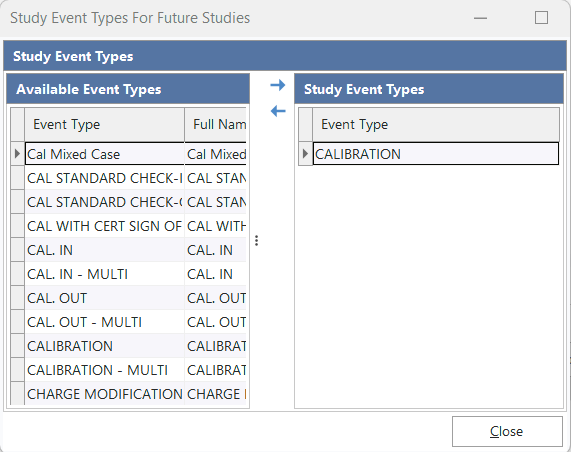571x452 pixels.
Task: Click the Full Name cell for CALIBRATION - MULTI
Action: 216,370
